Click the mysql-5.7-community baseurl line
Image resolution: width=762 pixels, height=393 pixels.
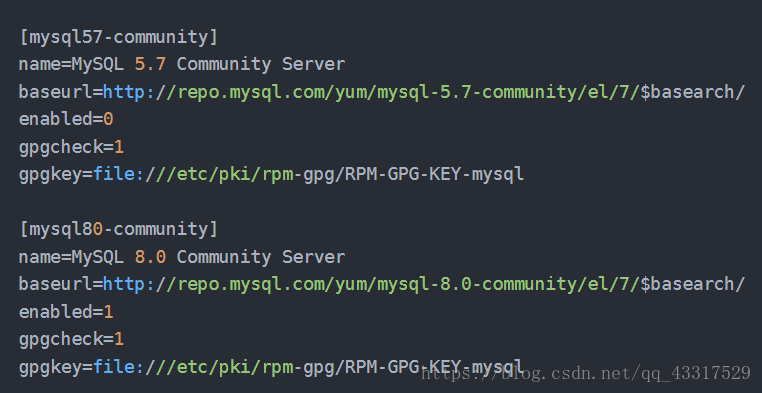tap(381, 92)
